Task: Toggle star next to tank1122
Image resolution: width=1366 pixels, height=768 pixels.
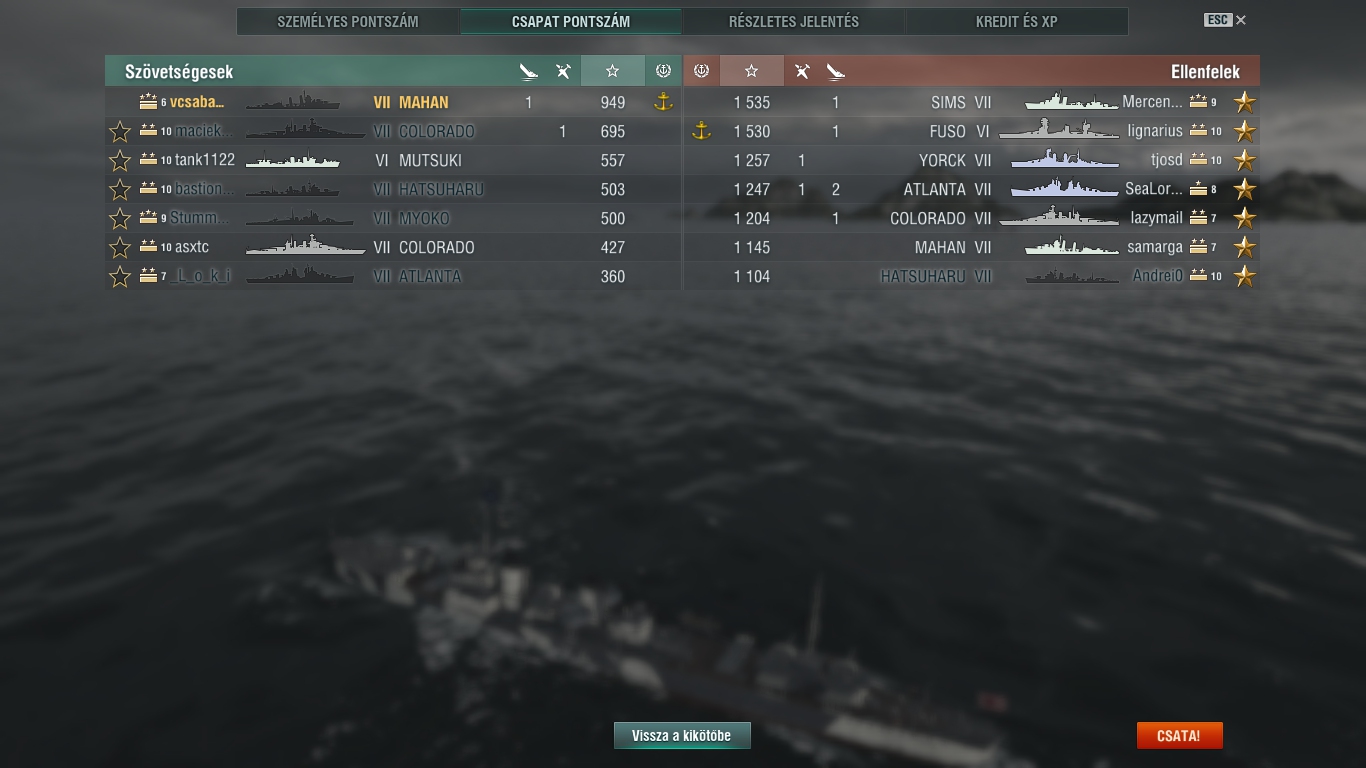Action: (x=120, y=160)
